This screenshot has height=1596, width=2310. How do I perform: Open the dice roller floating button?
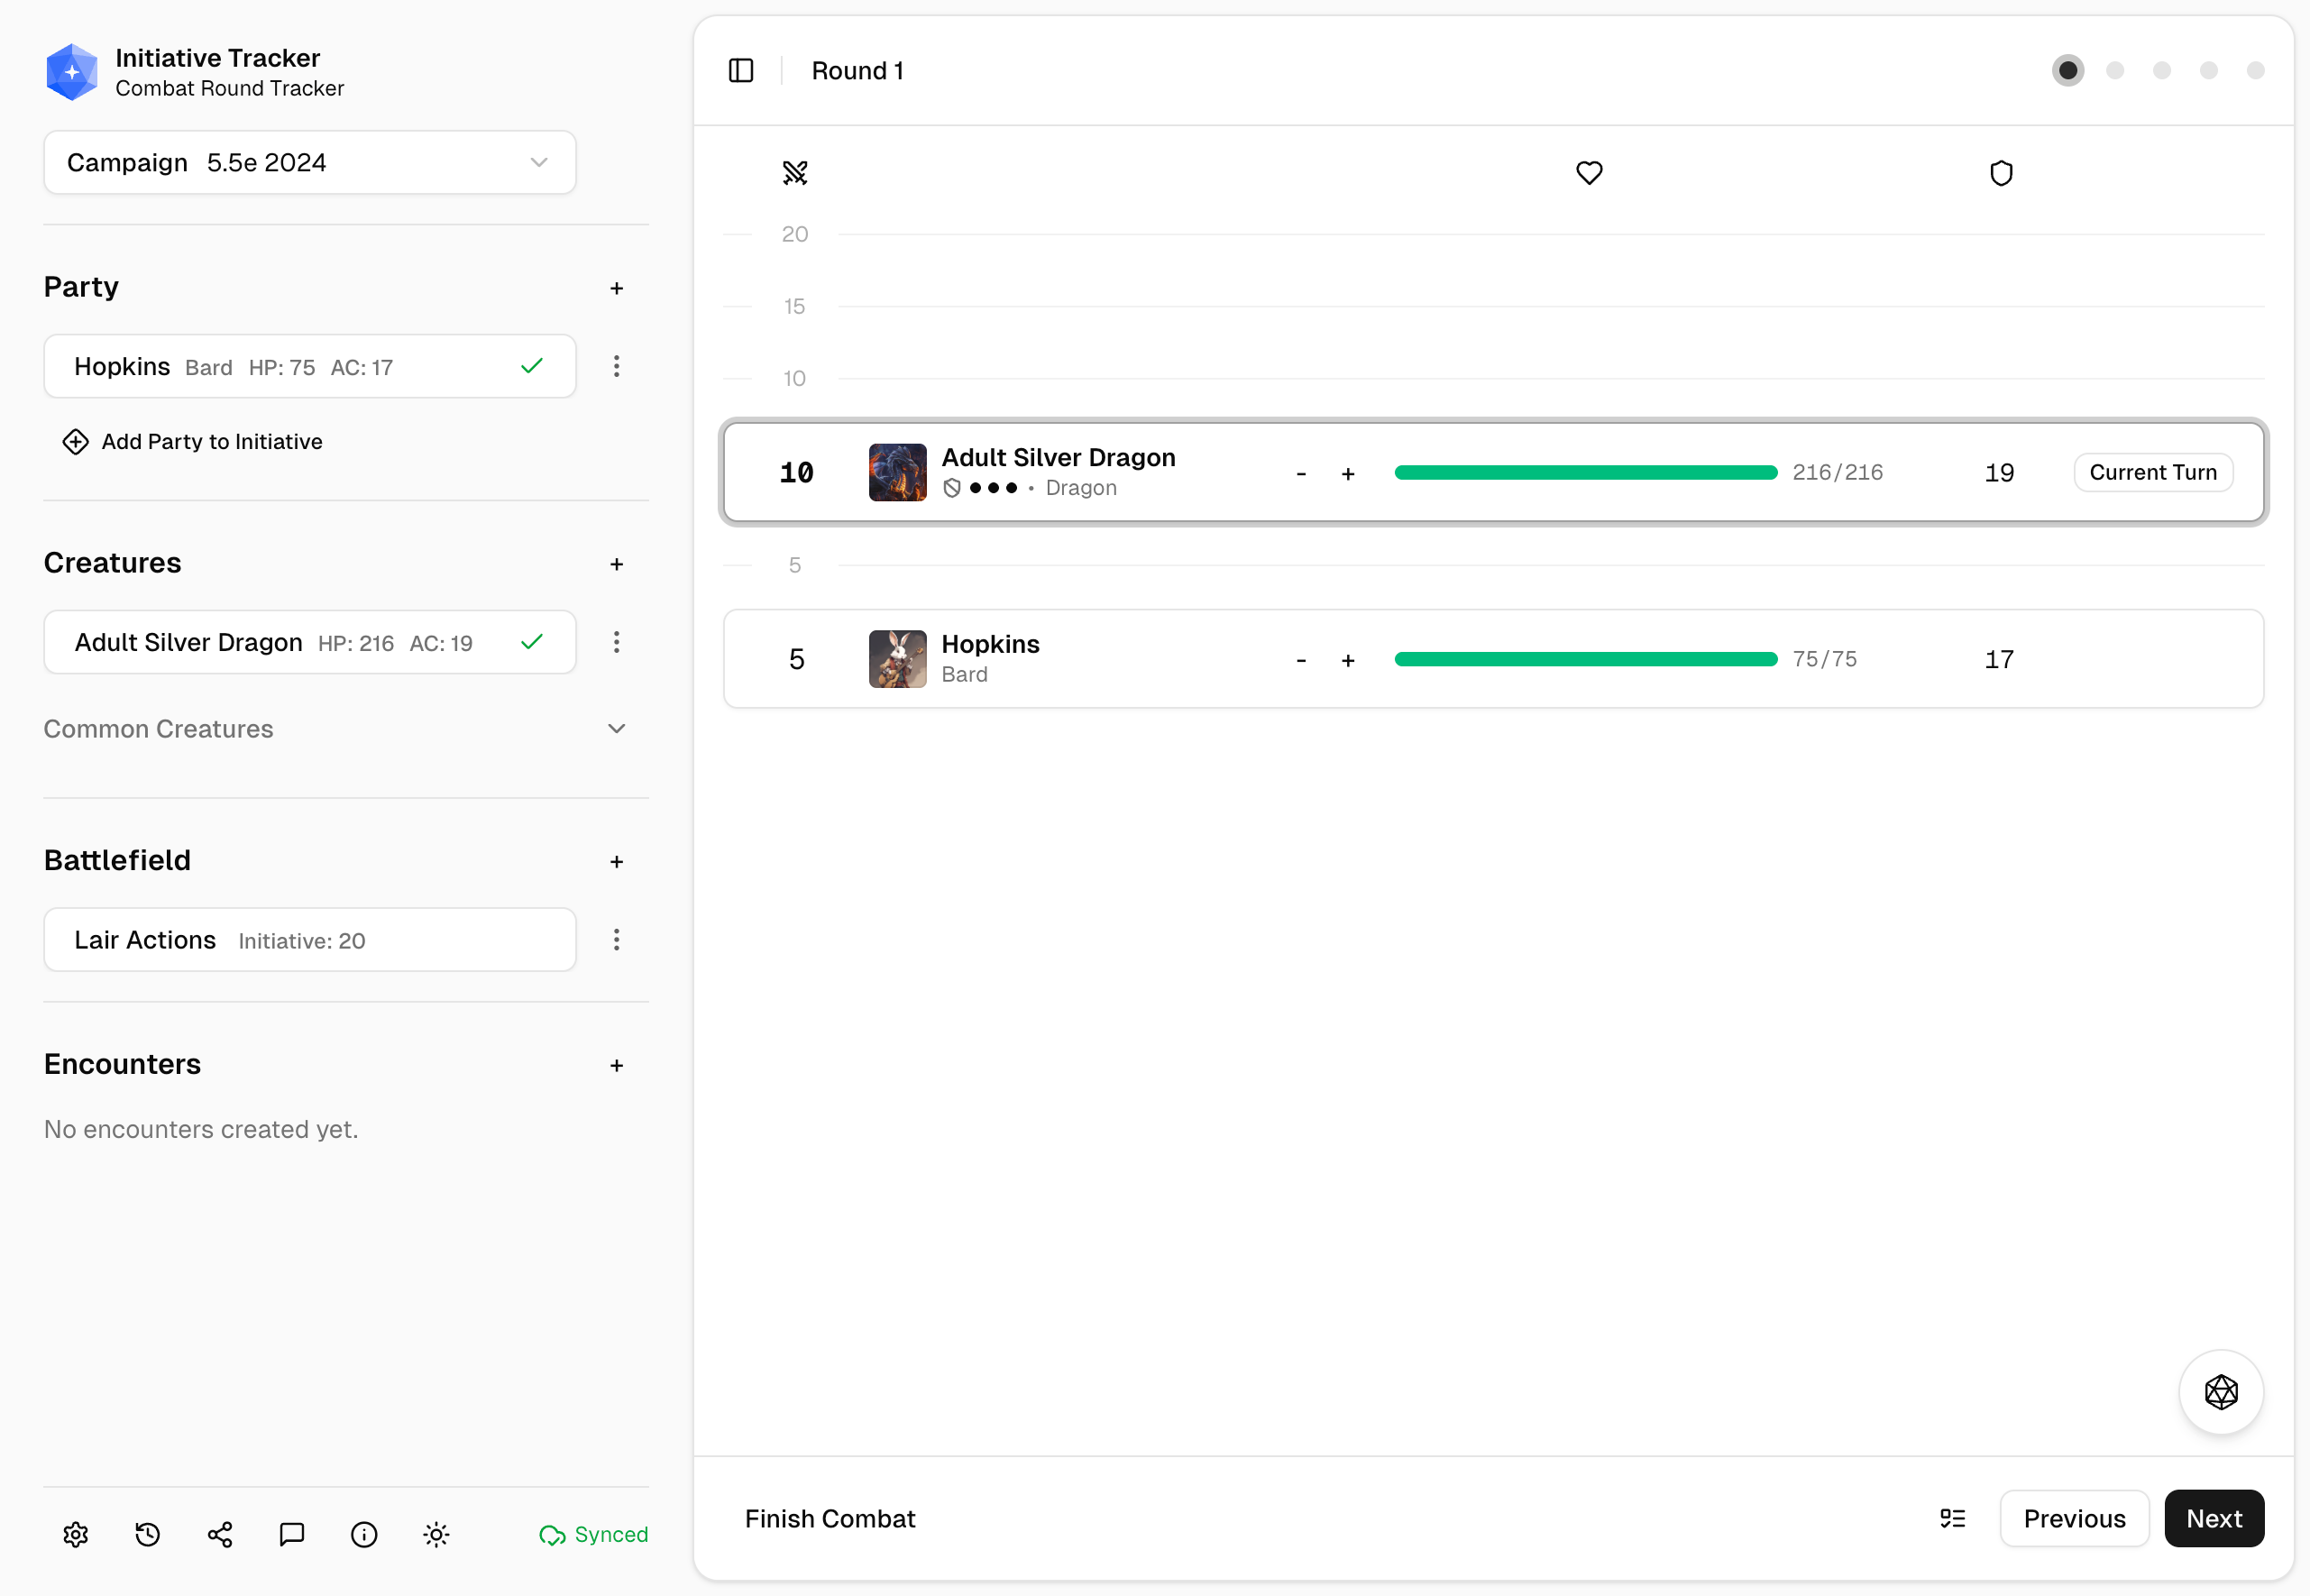click(x=2220, y=1391)
